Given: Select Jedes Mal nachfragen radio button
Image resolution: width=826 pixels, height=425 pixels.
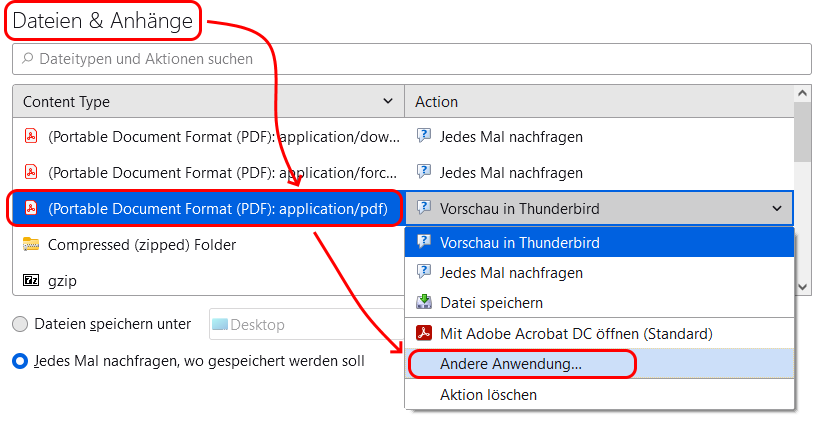Looking at the screenshot, I should point(20,361).
